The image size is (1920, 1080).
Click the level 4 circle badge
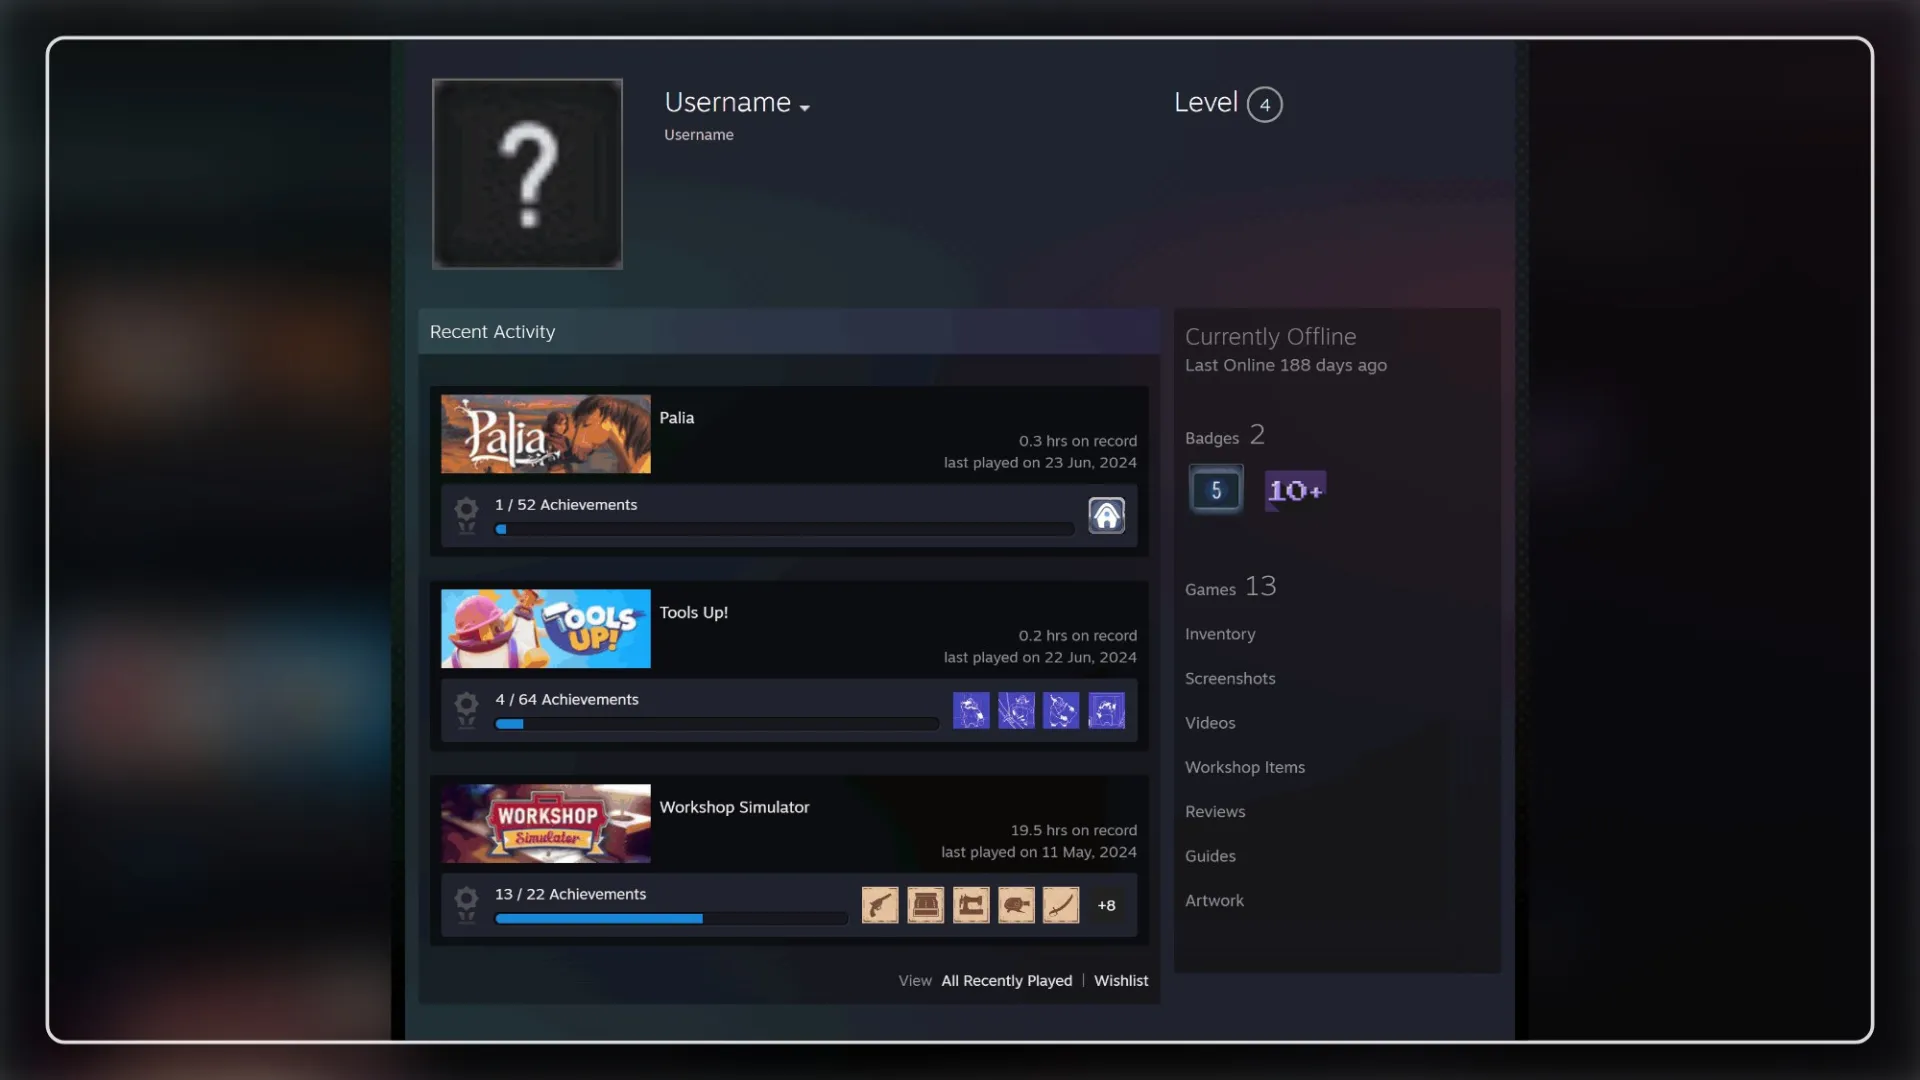pyautogui.click(x=1265, y=104)
